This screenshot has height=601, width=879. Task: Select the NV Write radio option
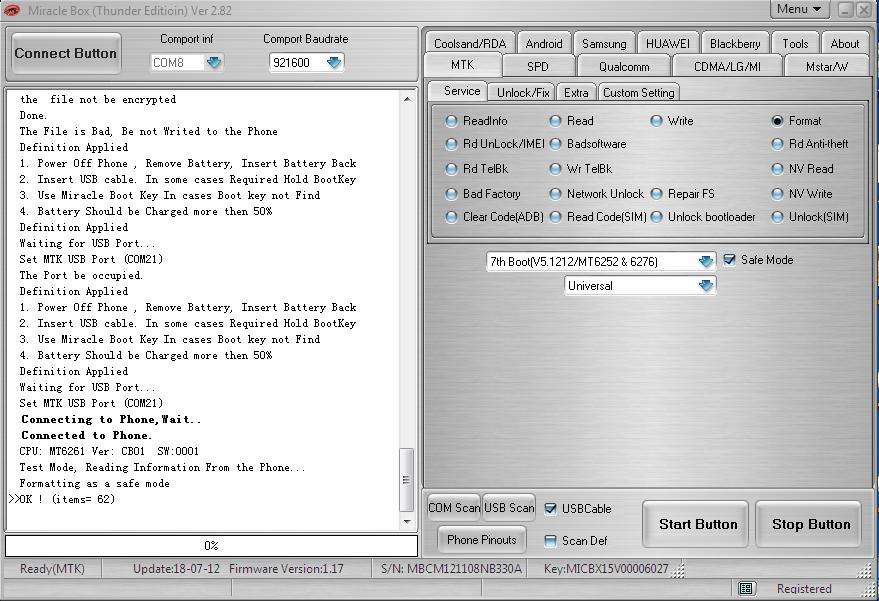point(778,194)
